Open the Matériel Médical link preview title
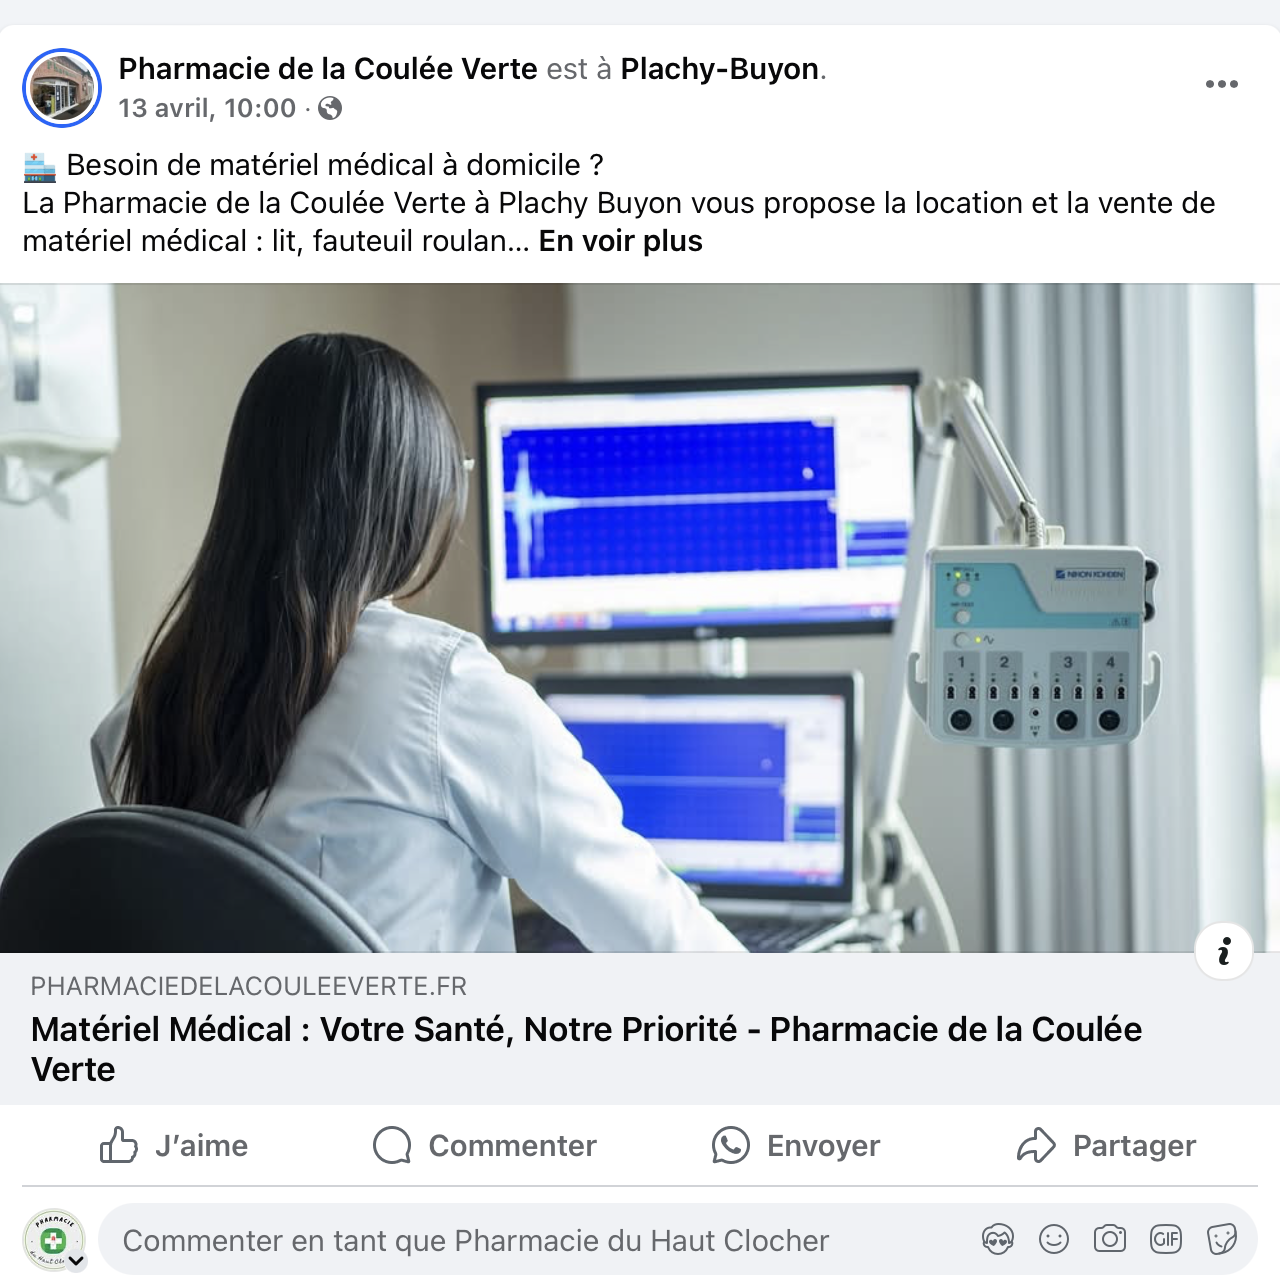The height and width of the screenshot is (1282, 1280). [x=586, y=1049]
